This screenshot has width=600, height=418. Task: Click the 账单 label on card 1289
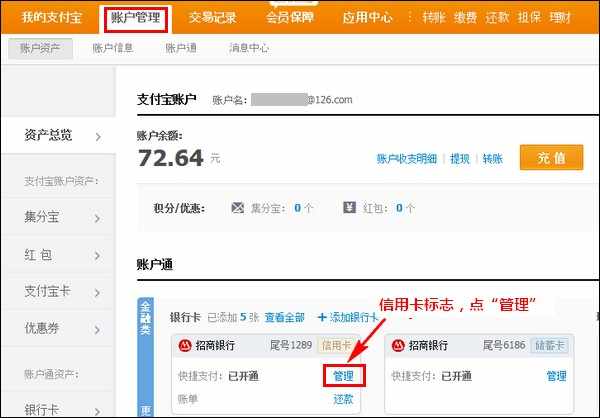pos(188,399)
